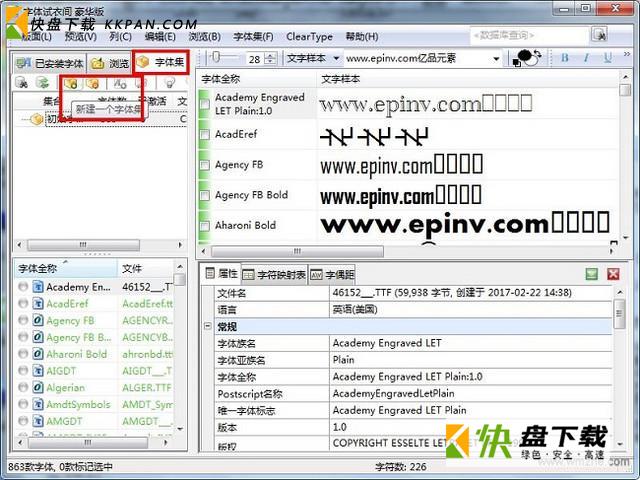Click the properties panel vertical scrollbar thumb

coord(619,314)
